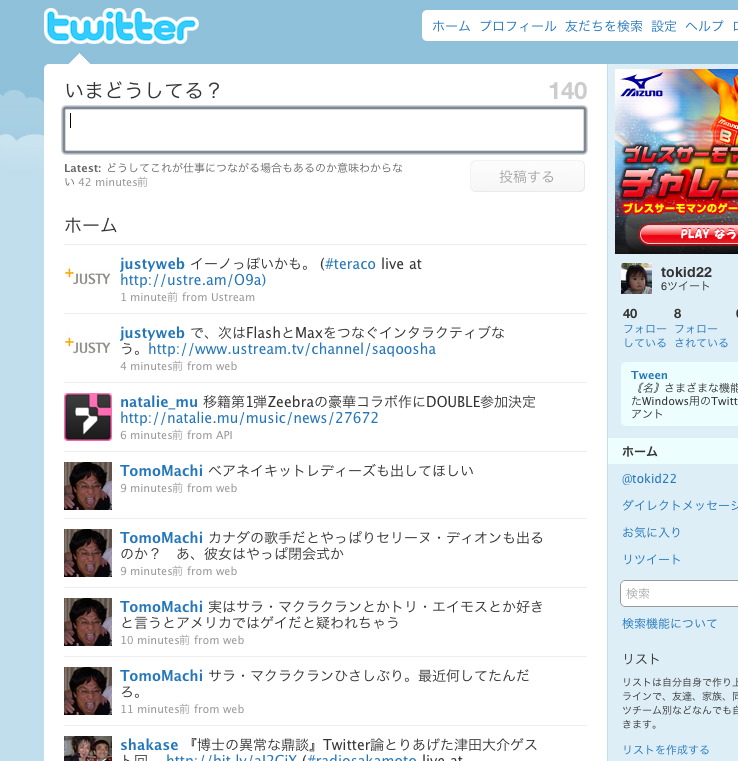
Task: Open the 検索機能について link
Action: tap(670, 623)
